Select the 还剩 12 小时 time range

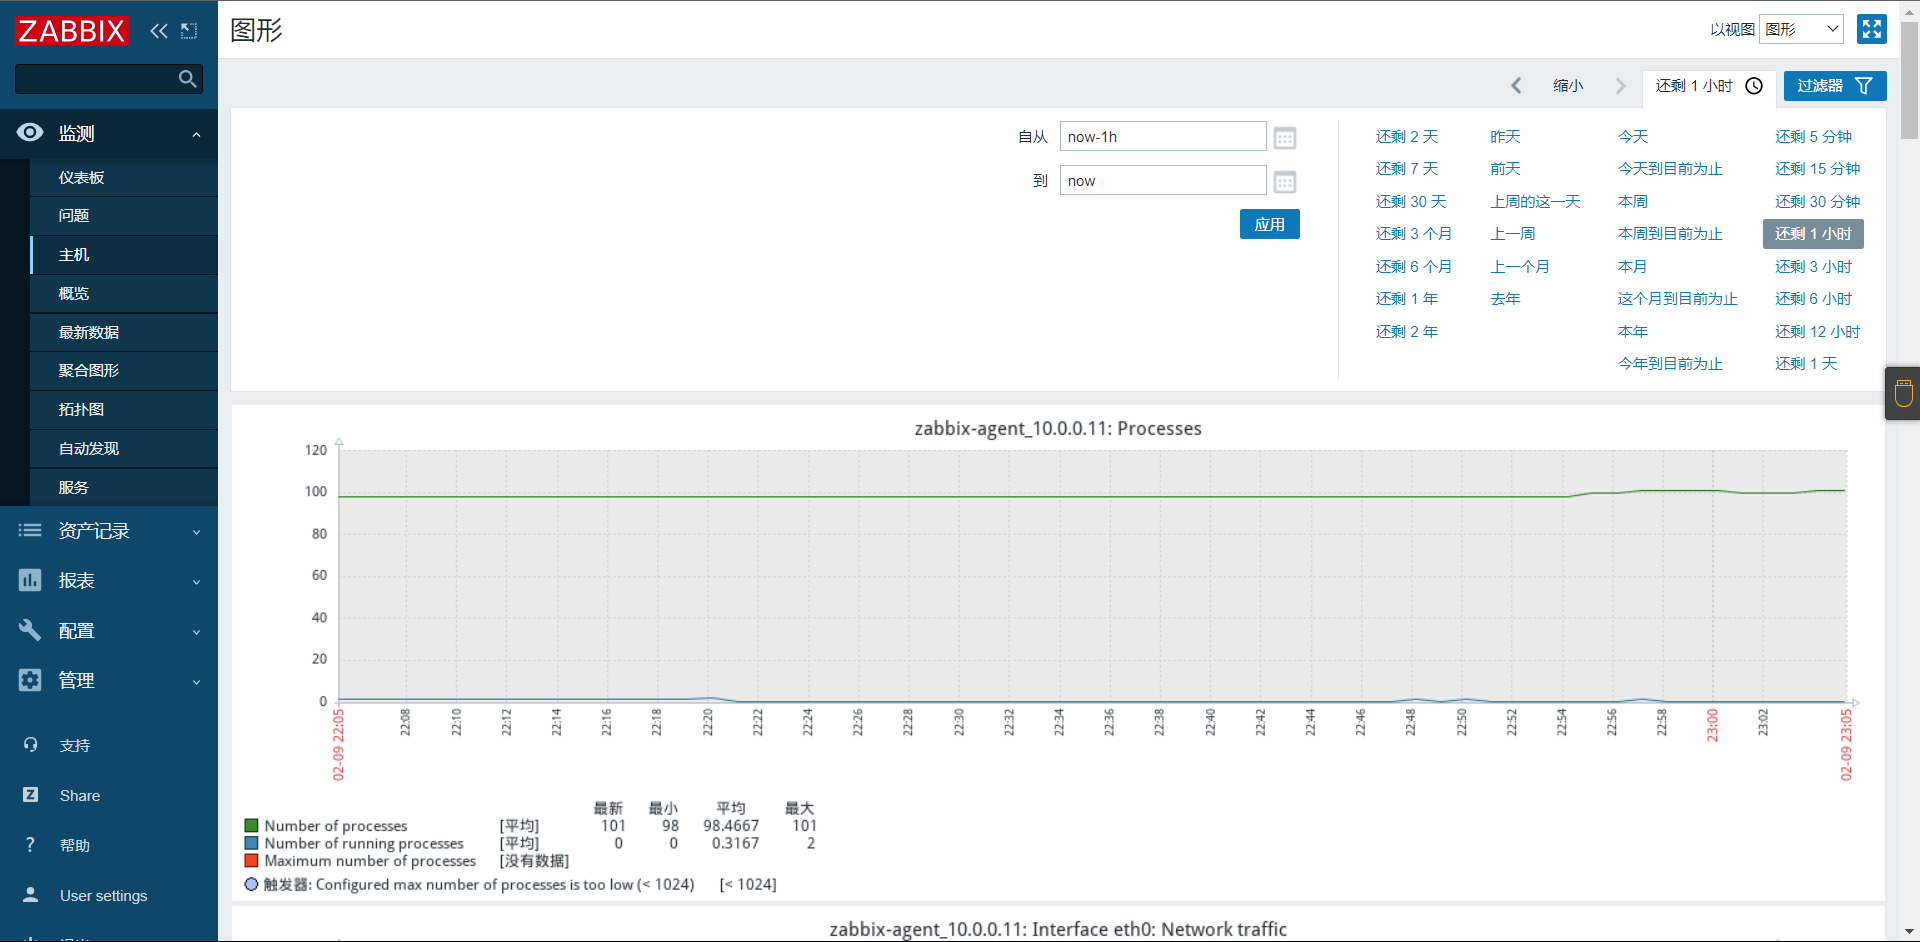click(1818, 331)
